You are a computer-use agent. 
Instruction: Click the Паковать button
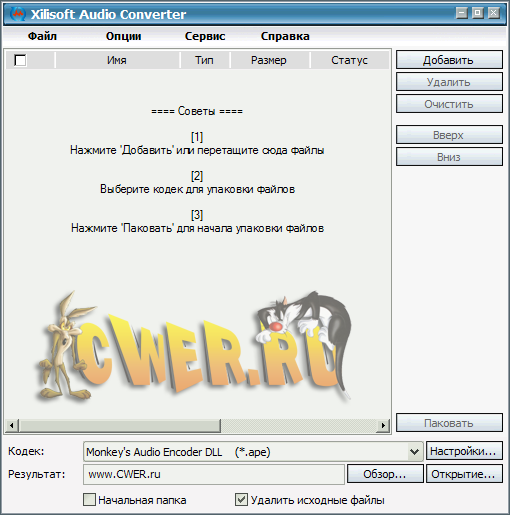click(449, 423)
